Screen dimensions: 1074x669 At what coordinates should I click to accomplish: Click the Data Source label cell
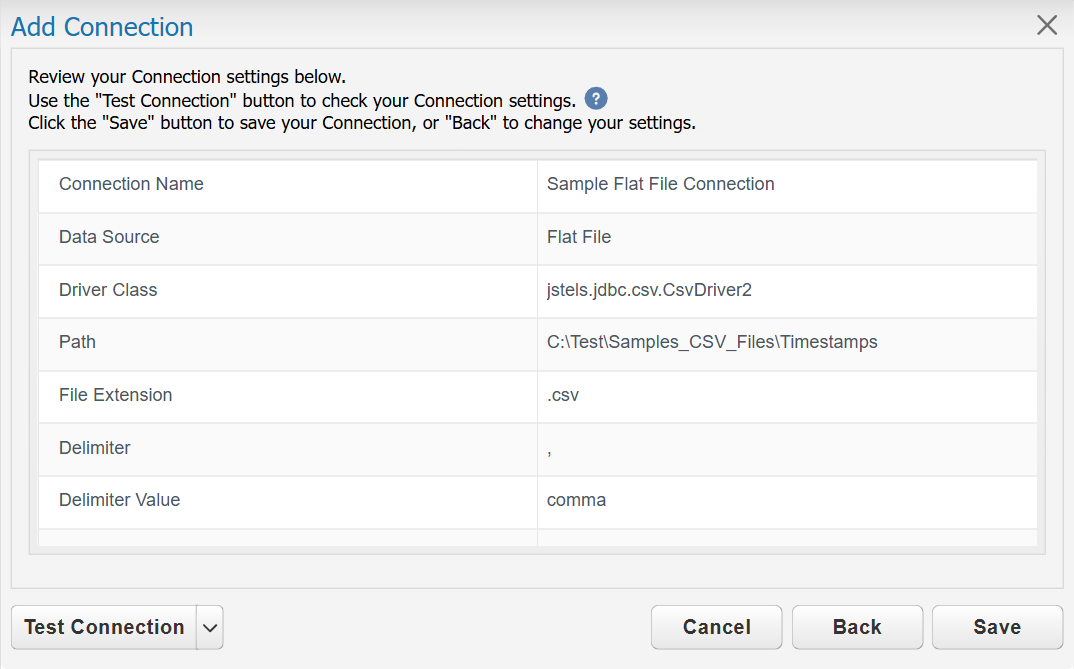click(288, 237)
